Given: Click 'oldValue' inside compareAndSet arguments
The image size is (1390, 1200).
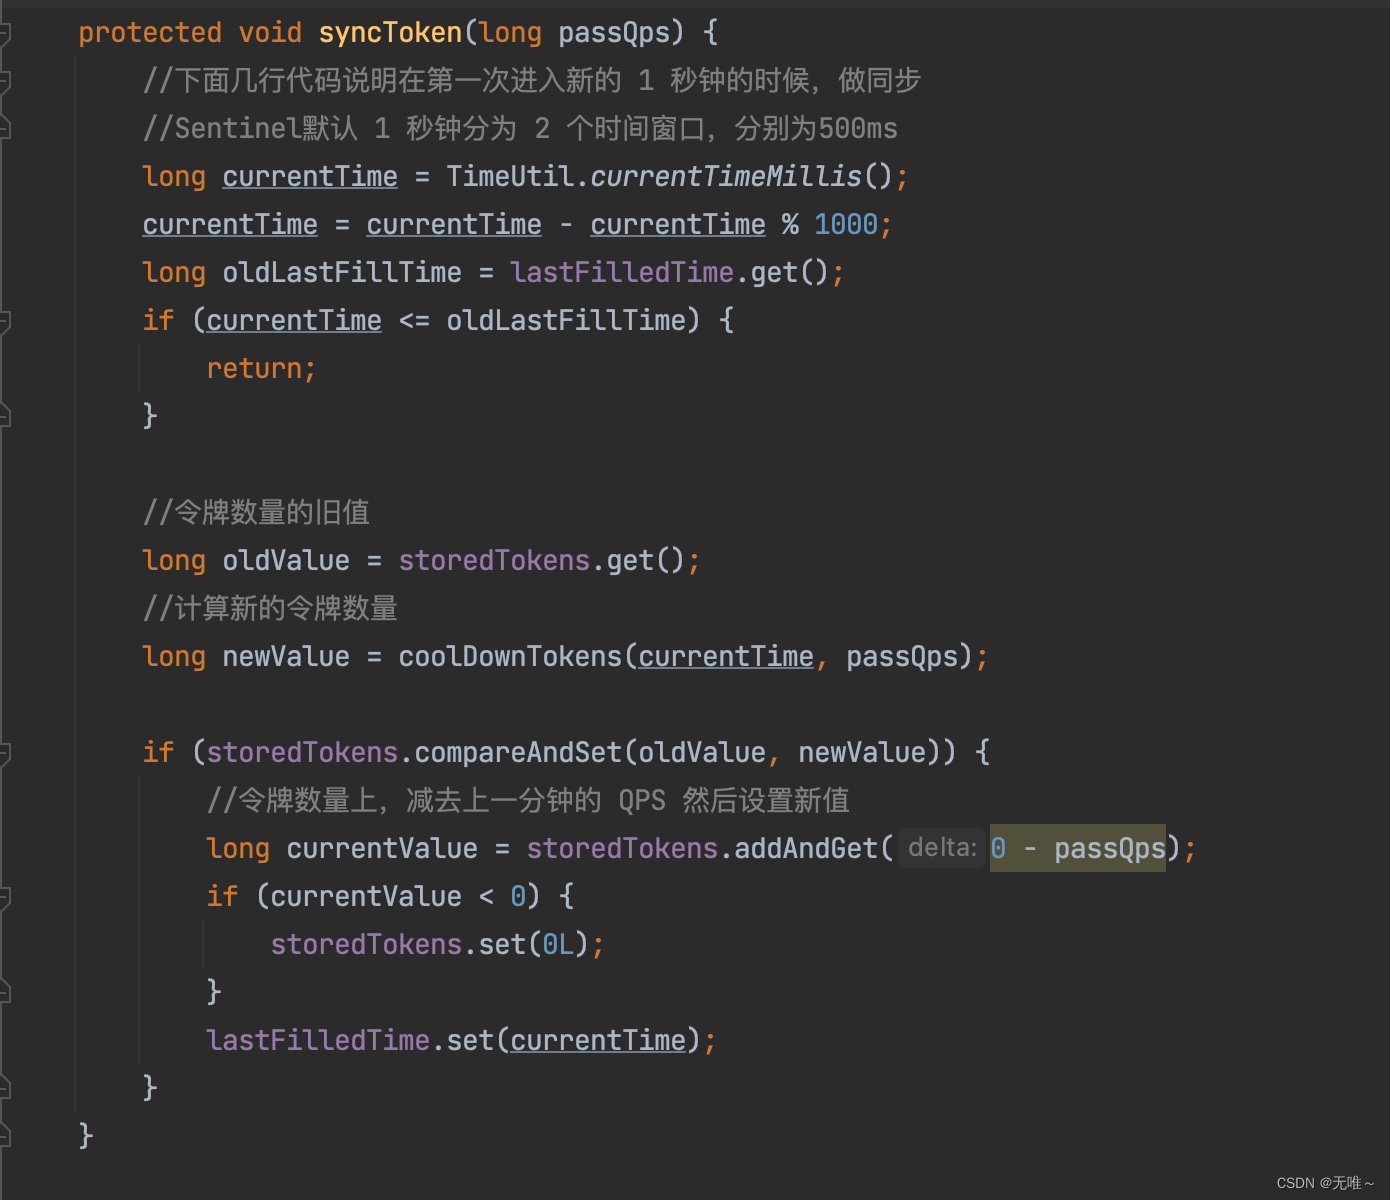Looking at the screenshot, I should [702, 753].
